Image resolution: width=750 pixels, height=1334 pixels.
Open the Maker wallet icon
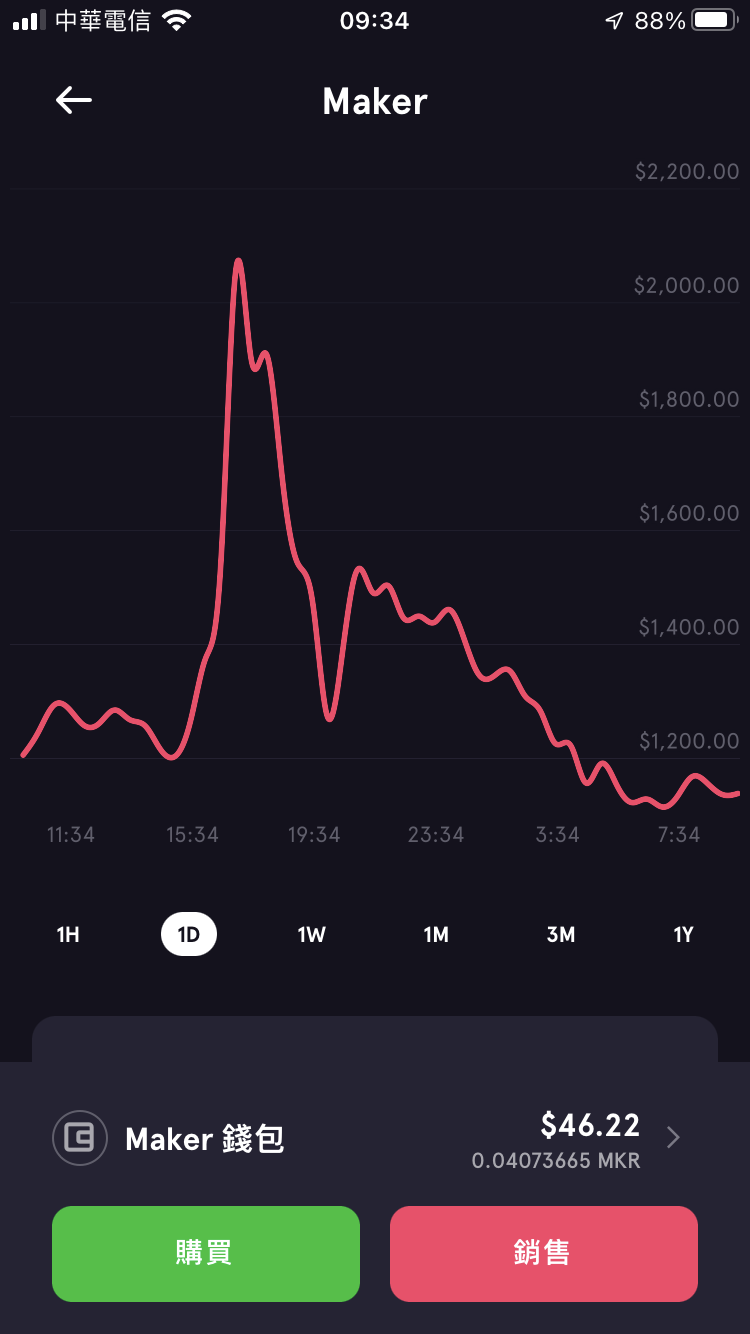click(x=79, y=1138)
